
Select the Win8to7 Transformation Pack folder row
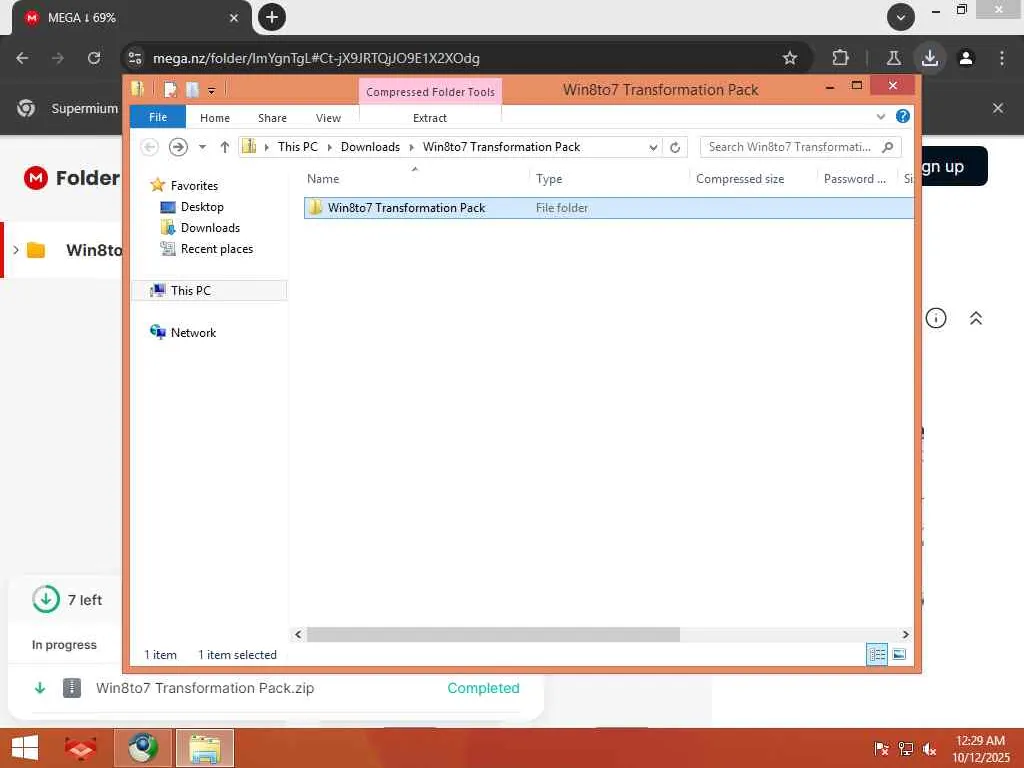point(609,208)
